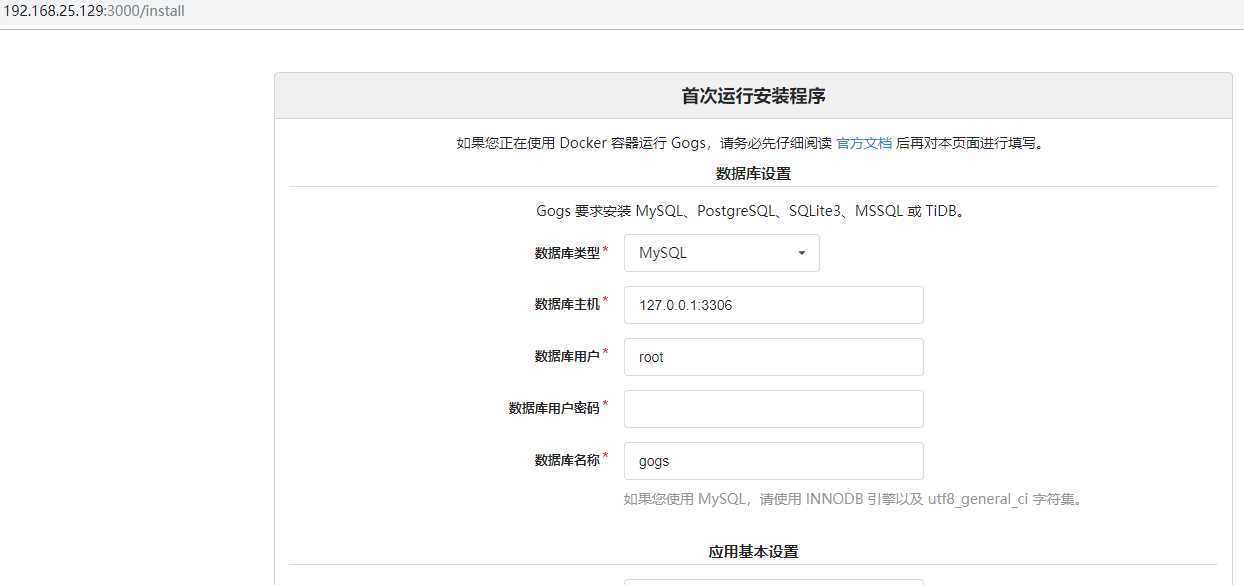The height and width of the screenshot is (585, 1244).
Task: Click the INNODB utf8_general_ci hint text
Action: [853, 499]
